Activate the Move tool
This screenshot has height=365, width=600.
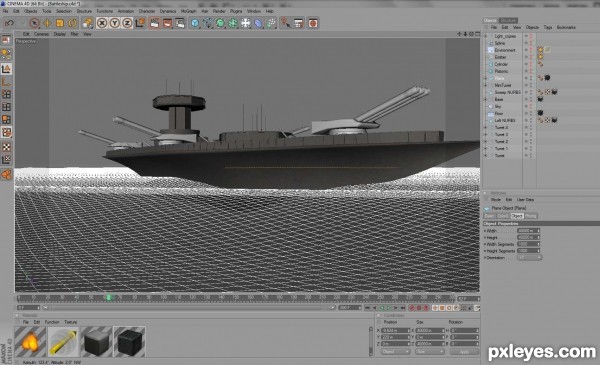tap(47, 23)
